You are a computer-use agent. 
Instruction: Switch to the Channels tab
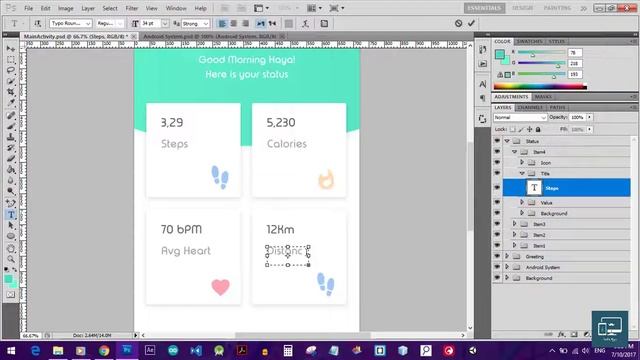tap(530, 107)
